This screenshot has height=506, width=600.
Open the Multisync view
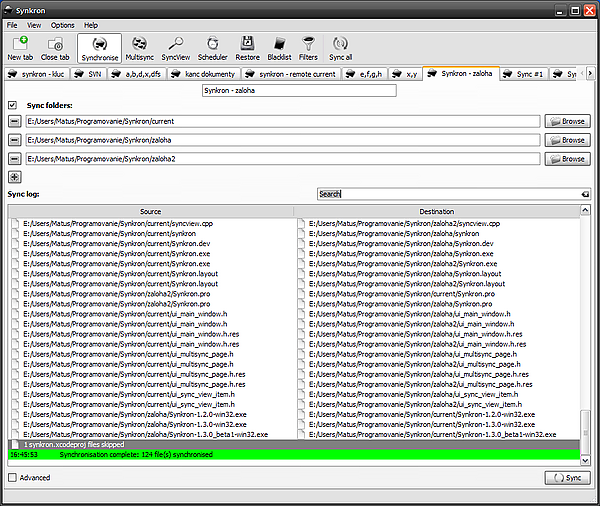pos(140,48)
